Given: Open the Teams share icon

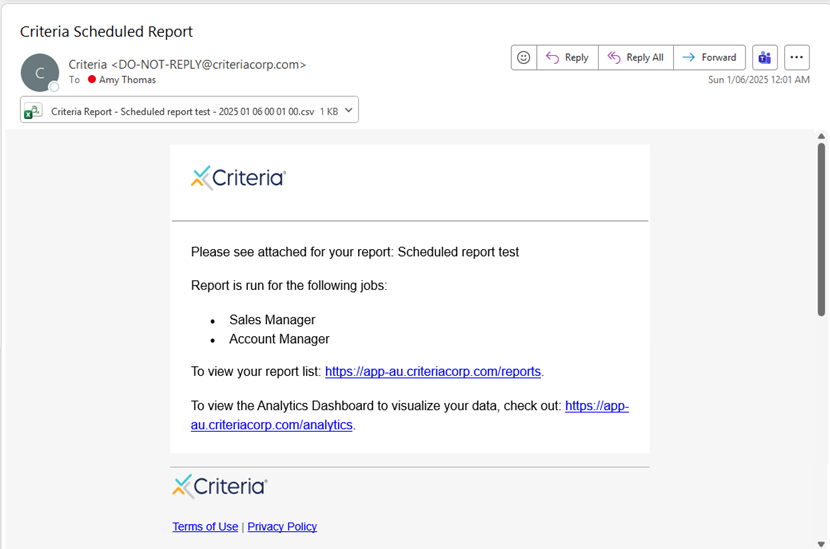Looking at the screenshot, I should [765, 58].
